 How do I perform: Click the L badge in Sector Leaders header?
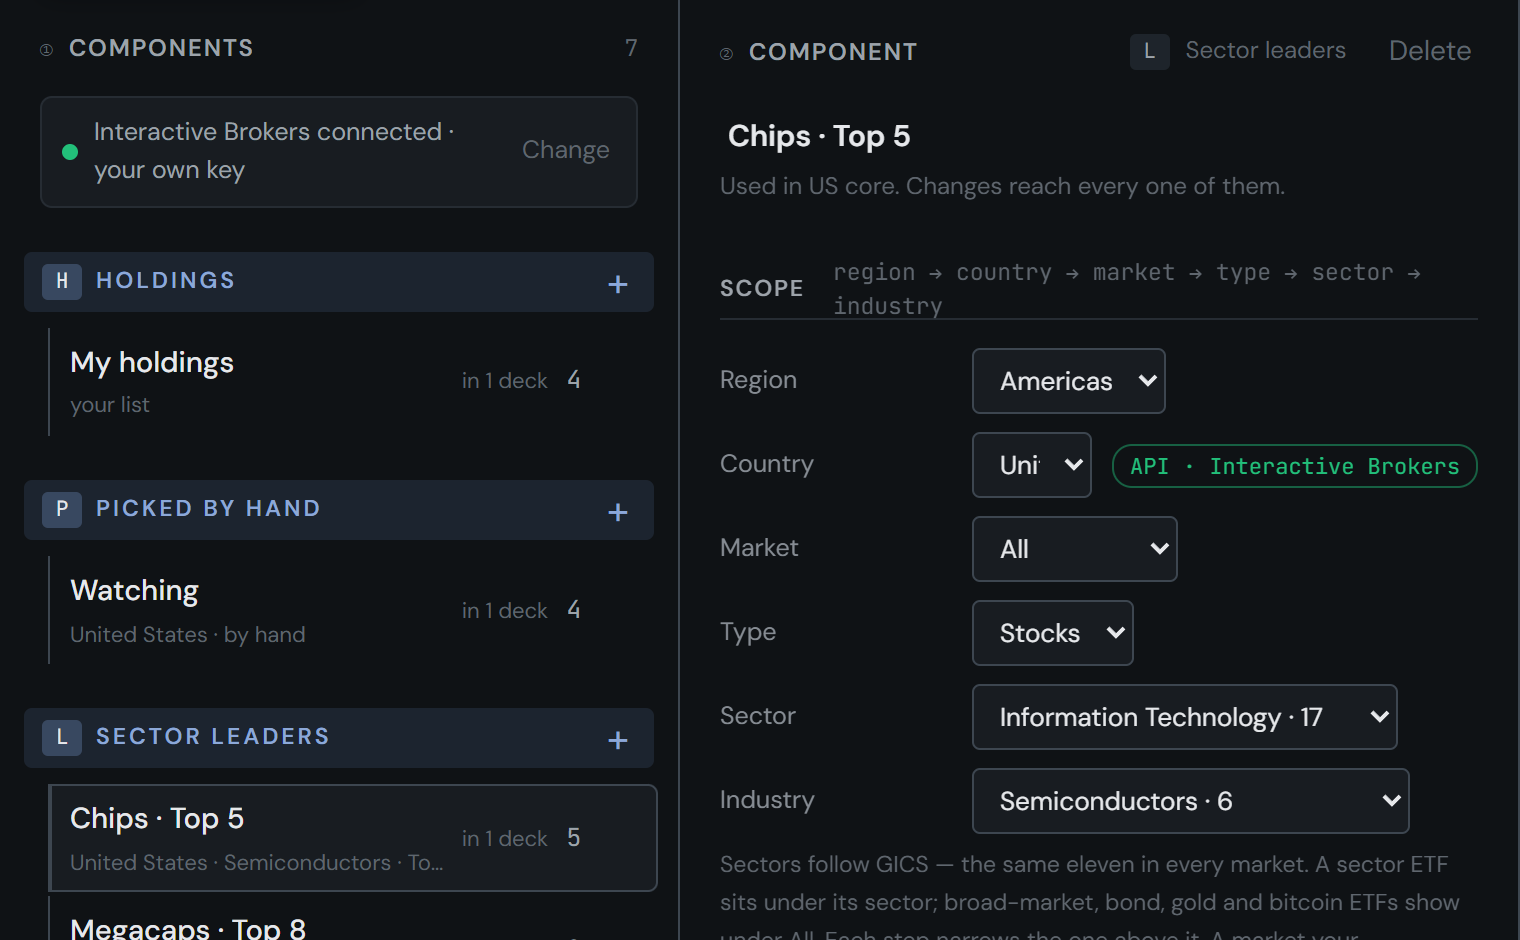(x=62, y=737)
